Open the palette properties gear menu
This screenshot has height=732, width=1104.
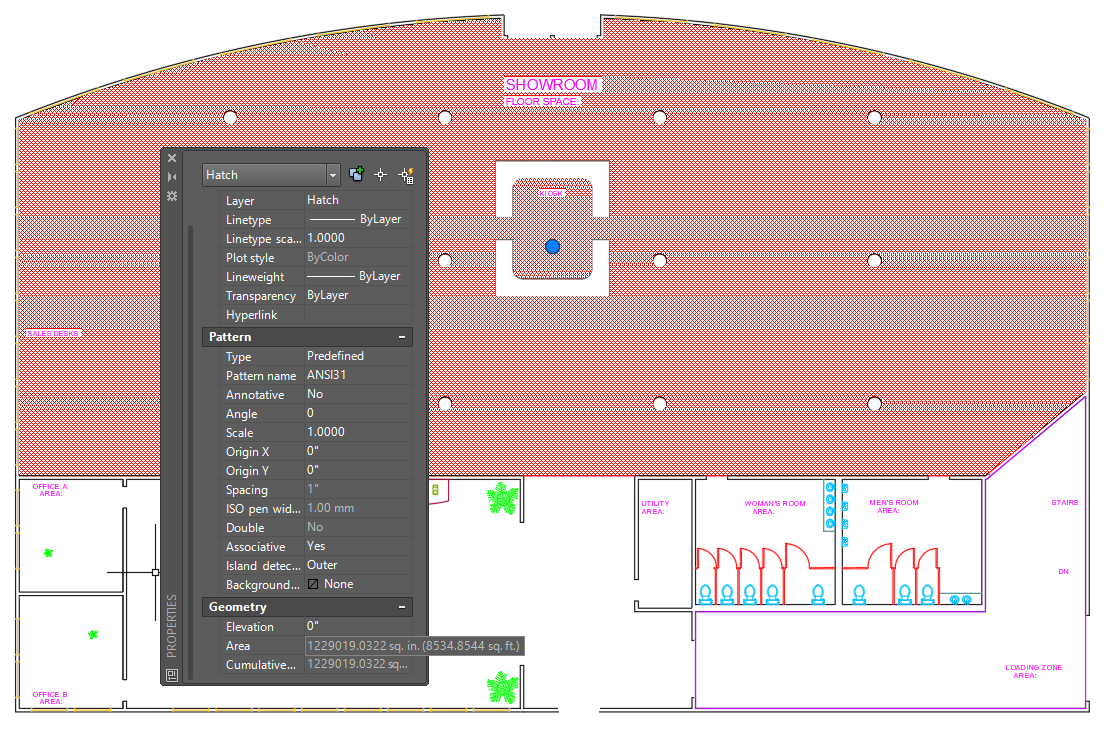tap(172, 196)
